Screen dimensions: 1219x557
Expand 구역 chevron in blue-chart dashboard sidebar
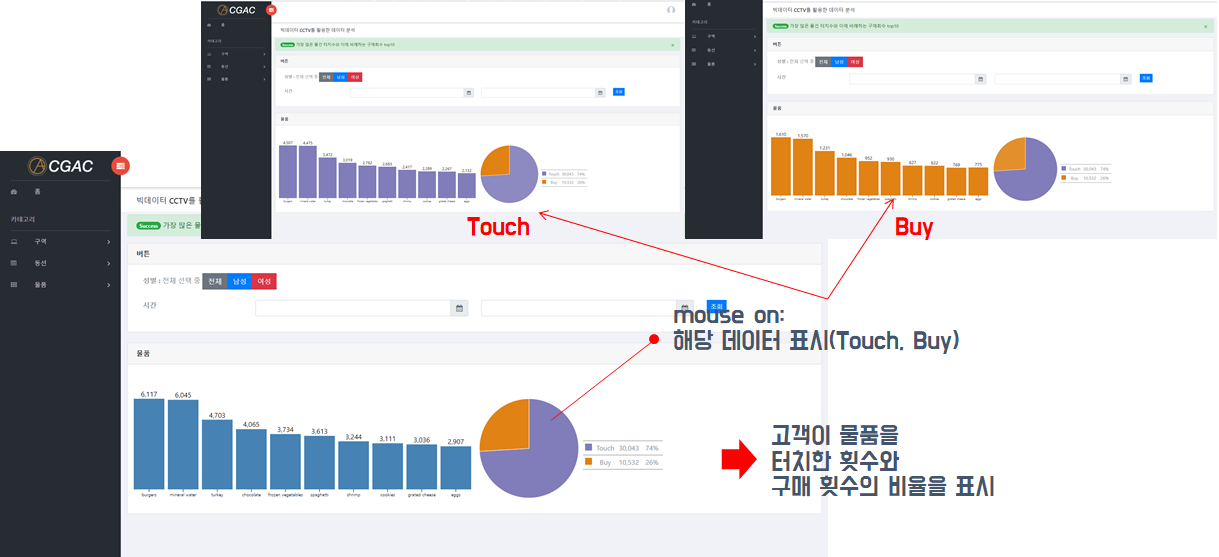click(x=109, y=242)
